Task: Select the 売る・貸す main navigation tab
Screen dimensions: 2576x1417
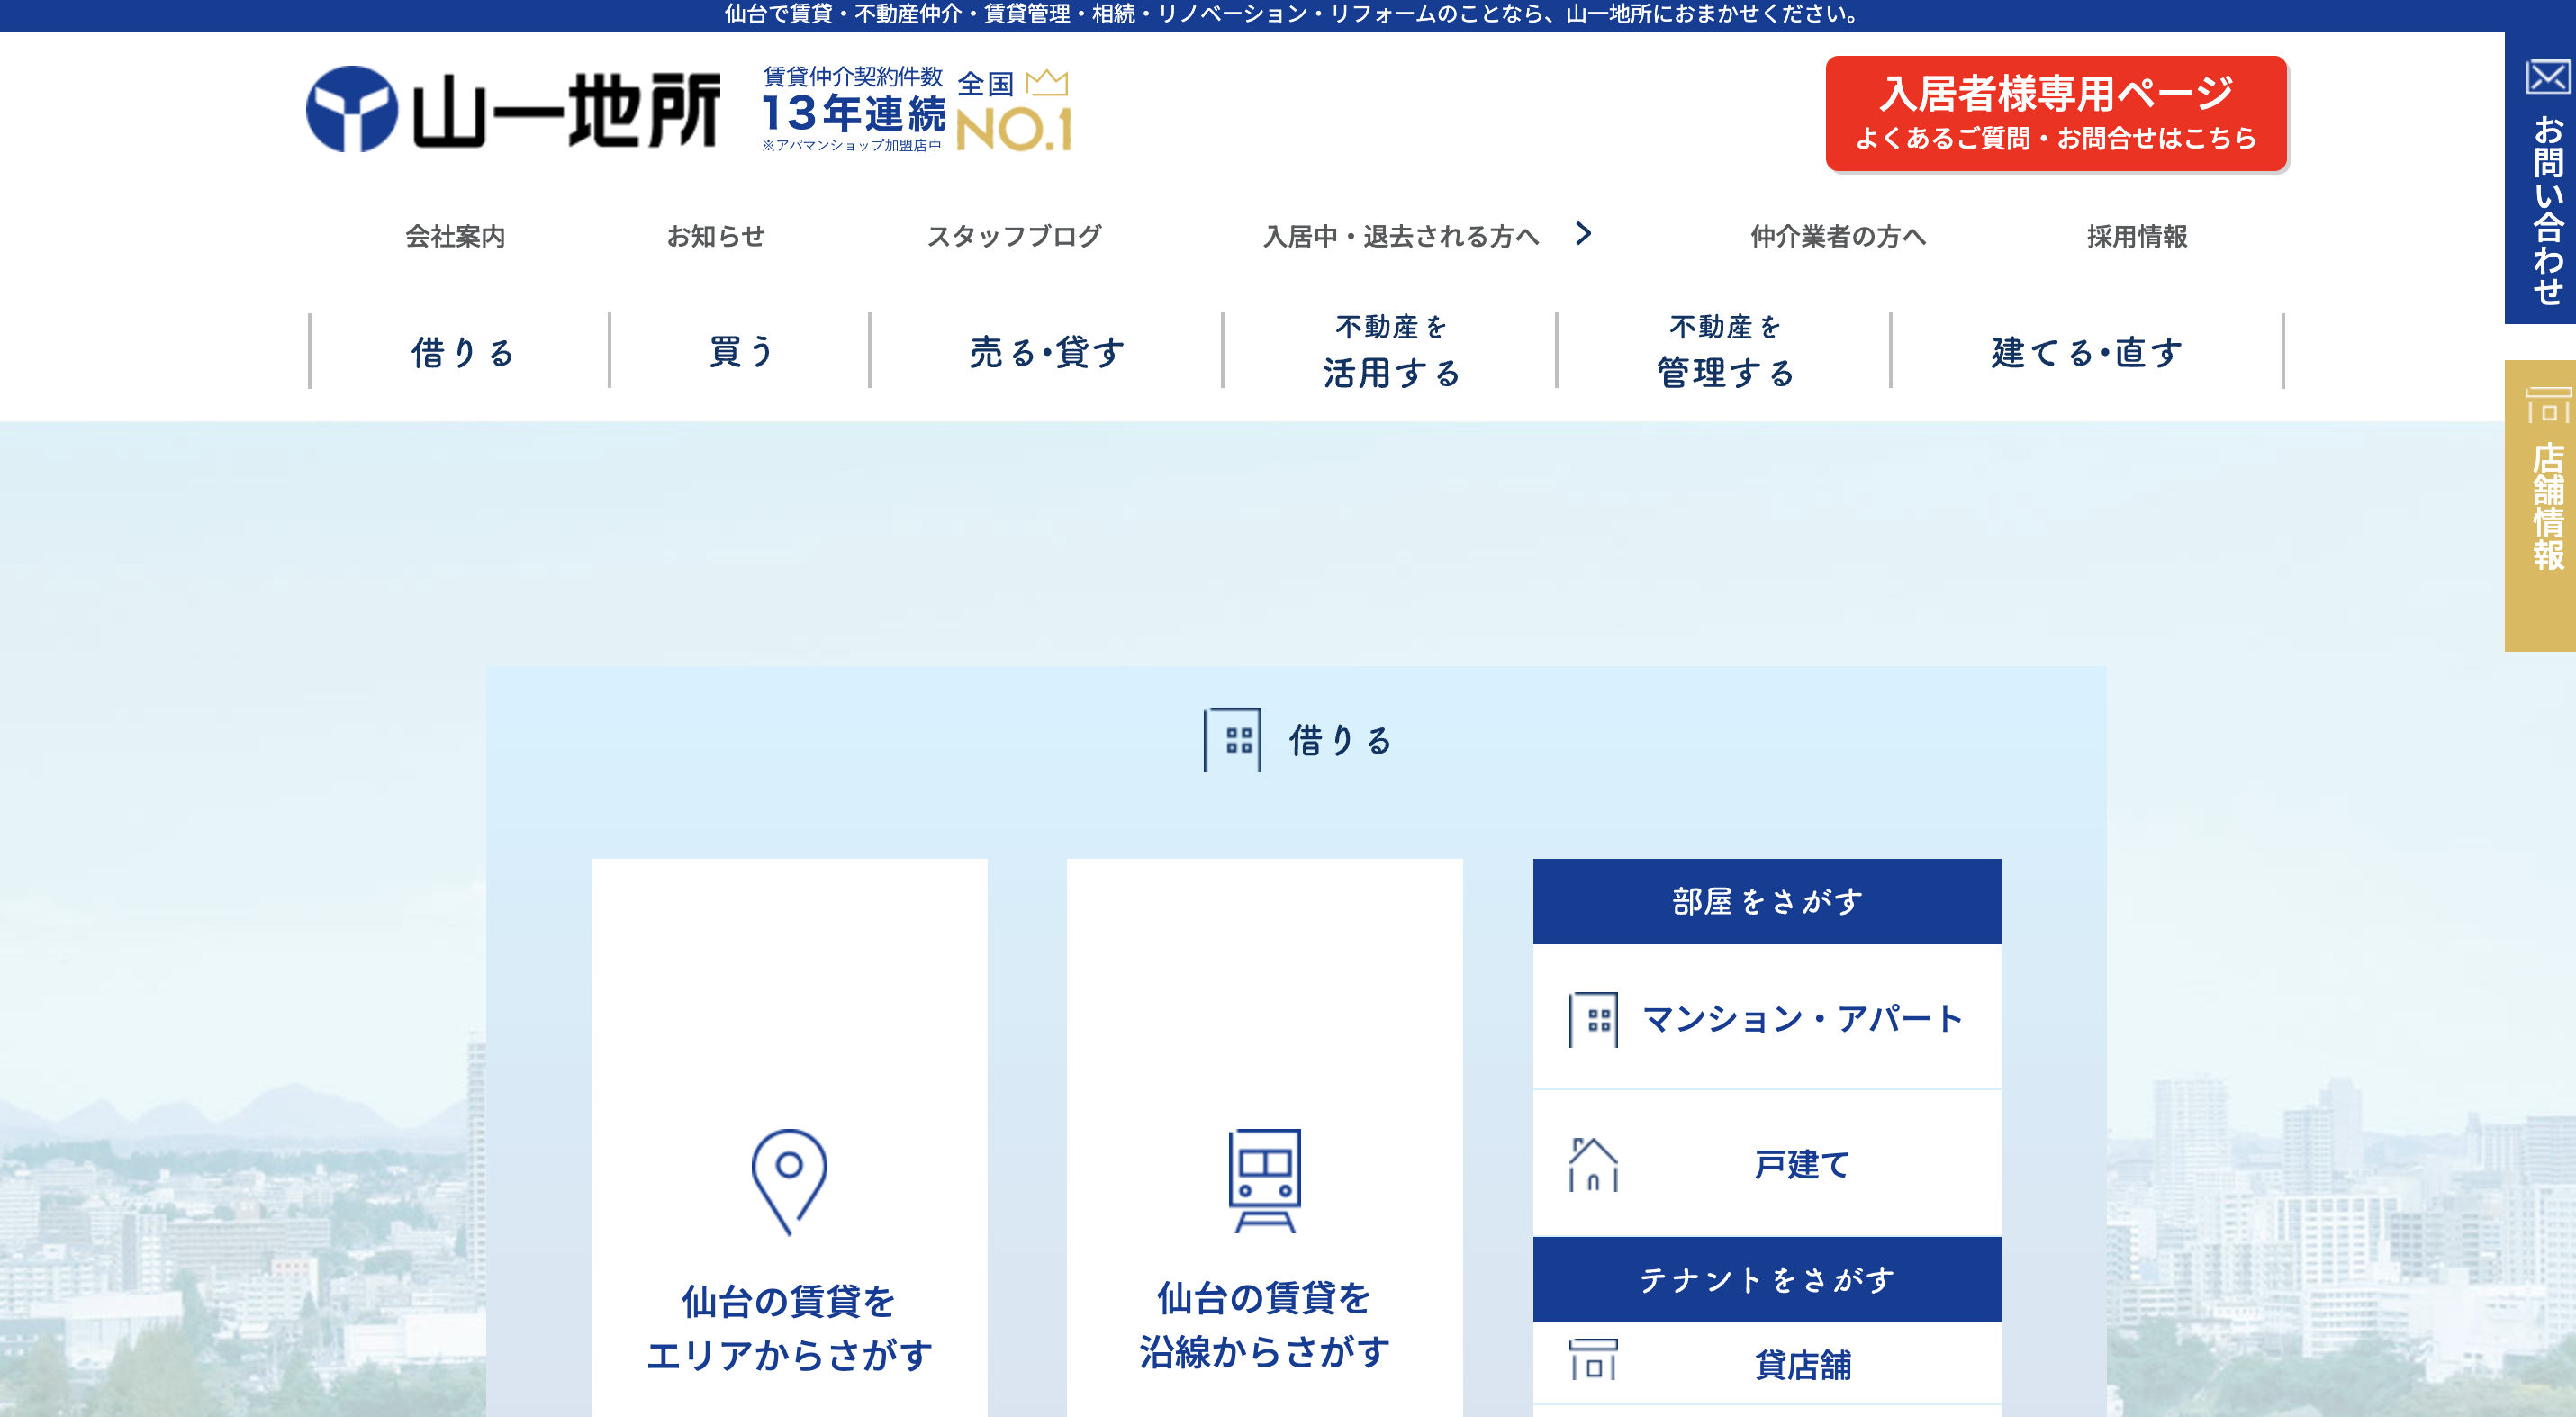Action: [x=1046, y=351]
